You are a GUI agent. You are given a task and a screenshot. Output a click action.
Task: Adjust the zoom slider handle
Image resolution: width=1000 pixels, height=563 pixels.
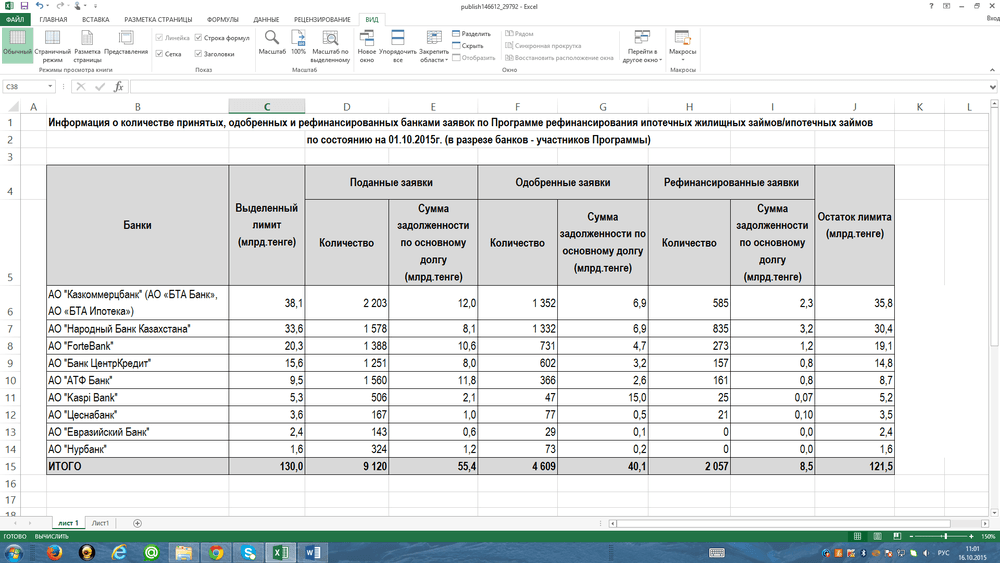pyautogui.click(x=945, y=536)
